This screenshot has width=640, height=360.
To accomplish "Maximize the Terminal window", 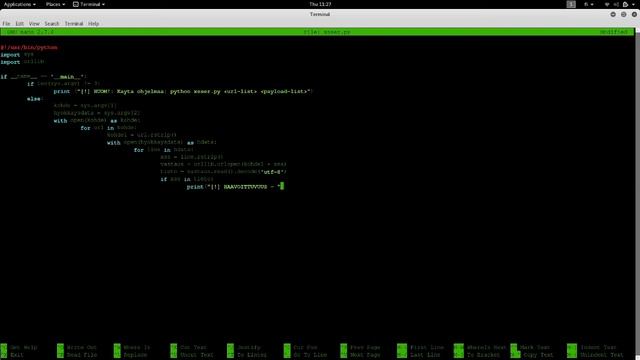I will pos(623,14).
